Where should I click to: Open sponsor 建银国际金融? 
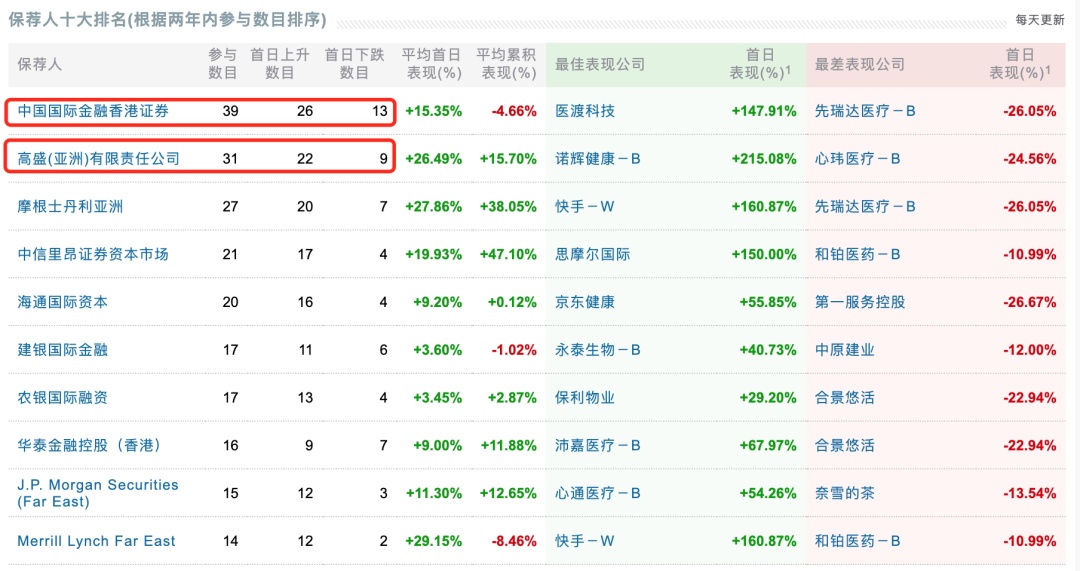63,350
